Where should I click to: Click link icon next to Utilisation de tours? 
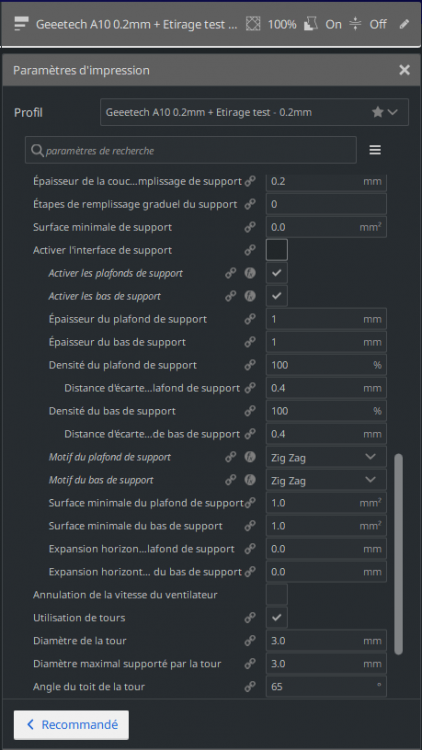250,618
